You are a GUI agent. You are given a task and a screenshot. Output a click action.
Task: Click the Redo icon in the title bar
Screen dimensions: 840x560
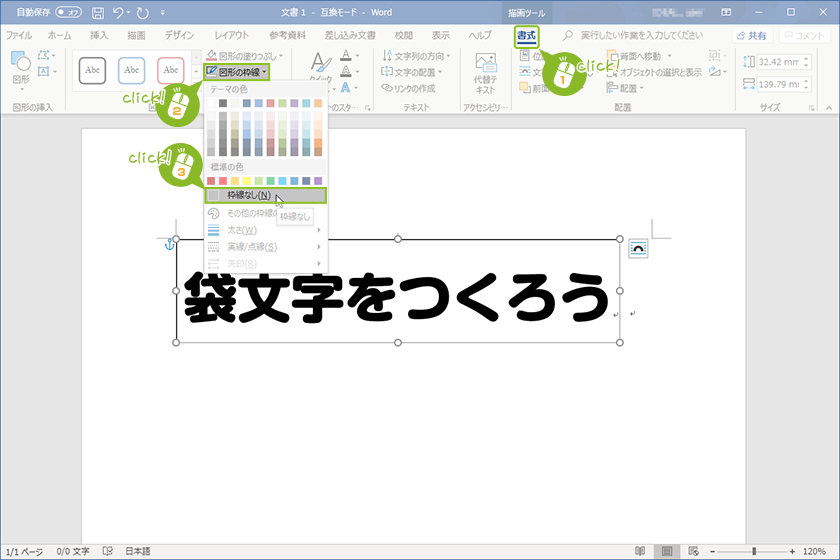coord(142,13)
